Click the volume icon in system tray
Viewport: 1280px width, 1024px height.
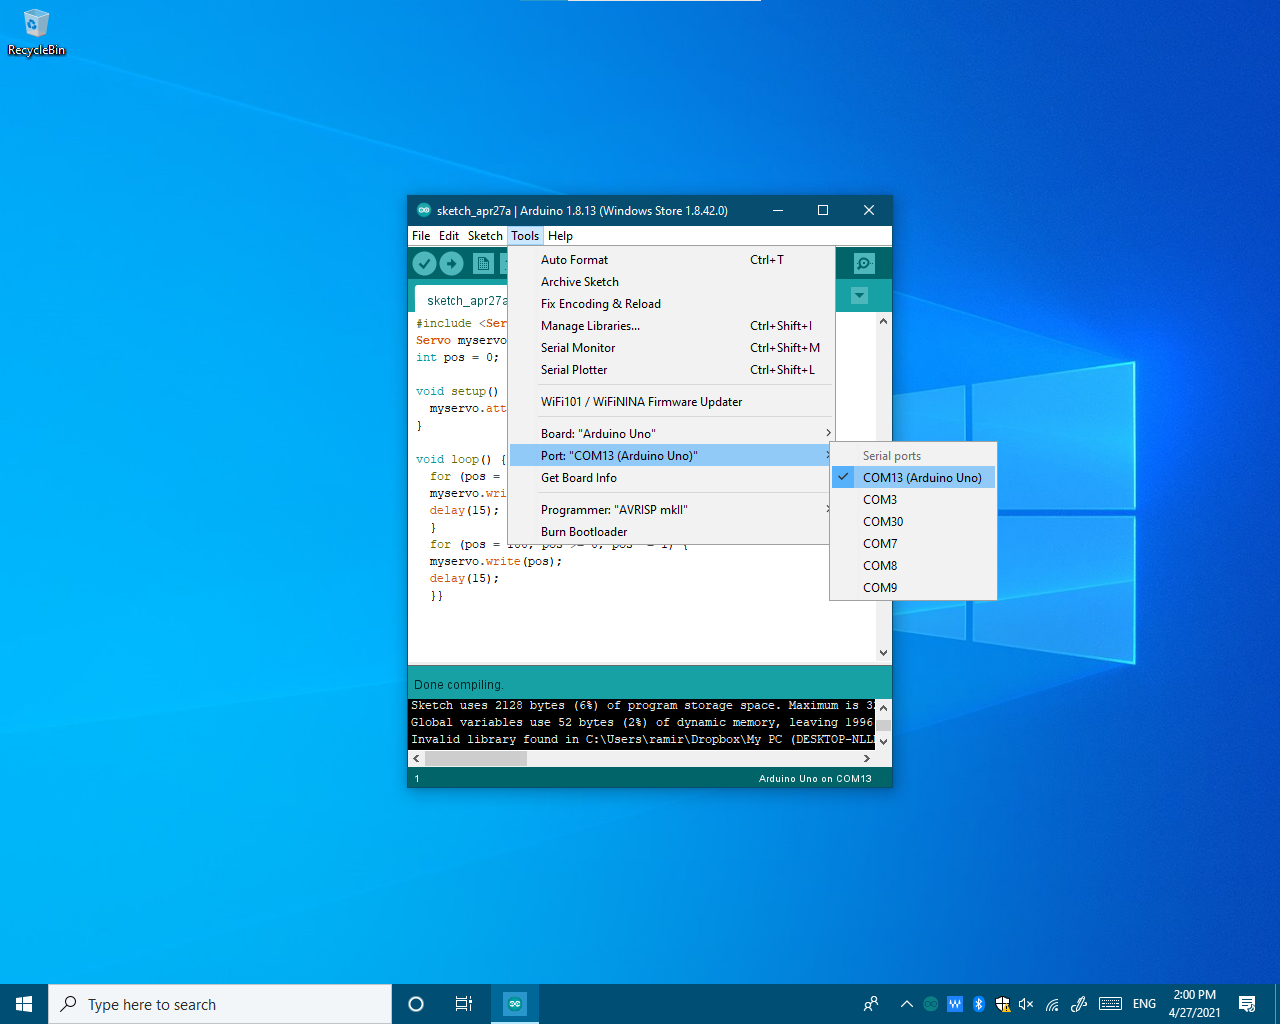click(1026, 1004)
